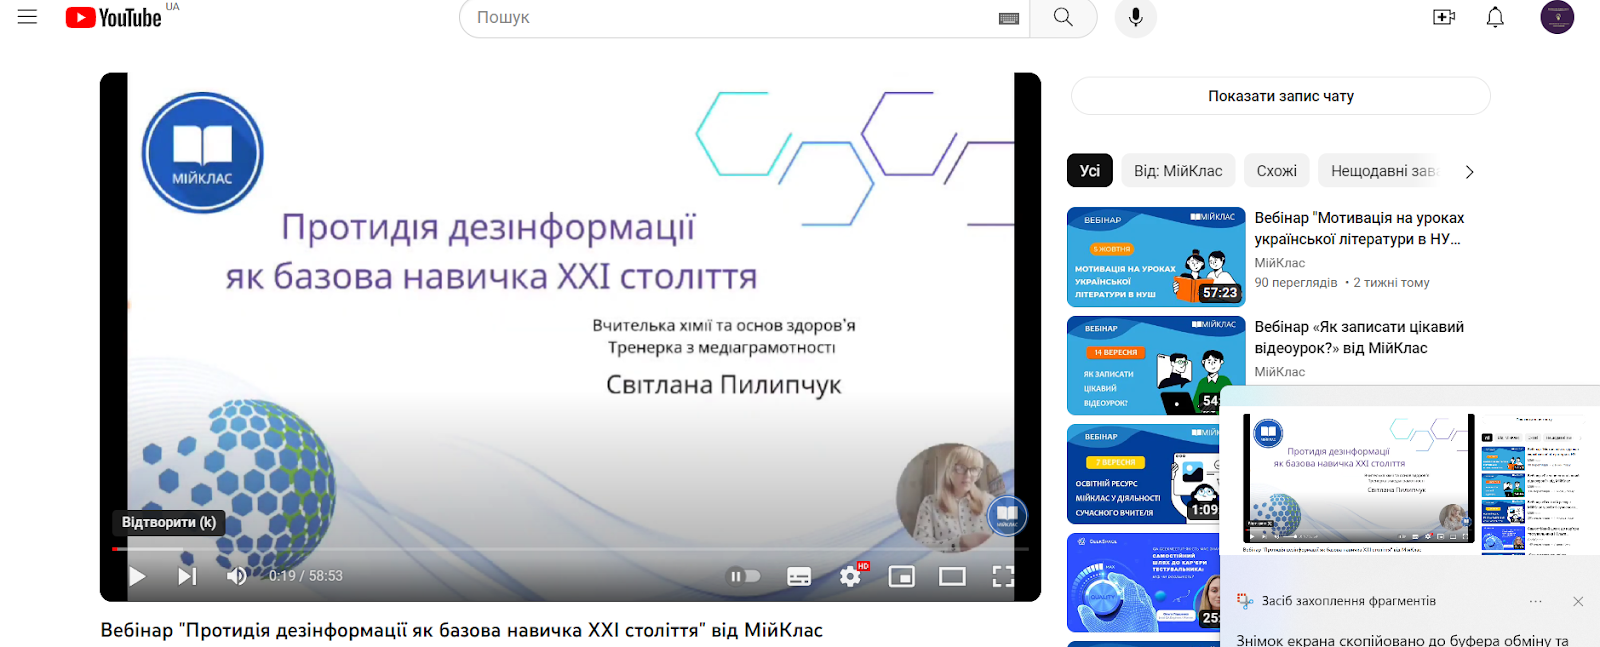1600x647 pixels.
Task: Enter full screen mode
Action: tap(1003, 576)
